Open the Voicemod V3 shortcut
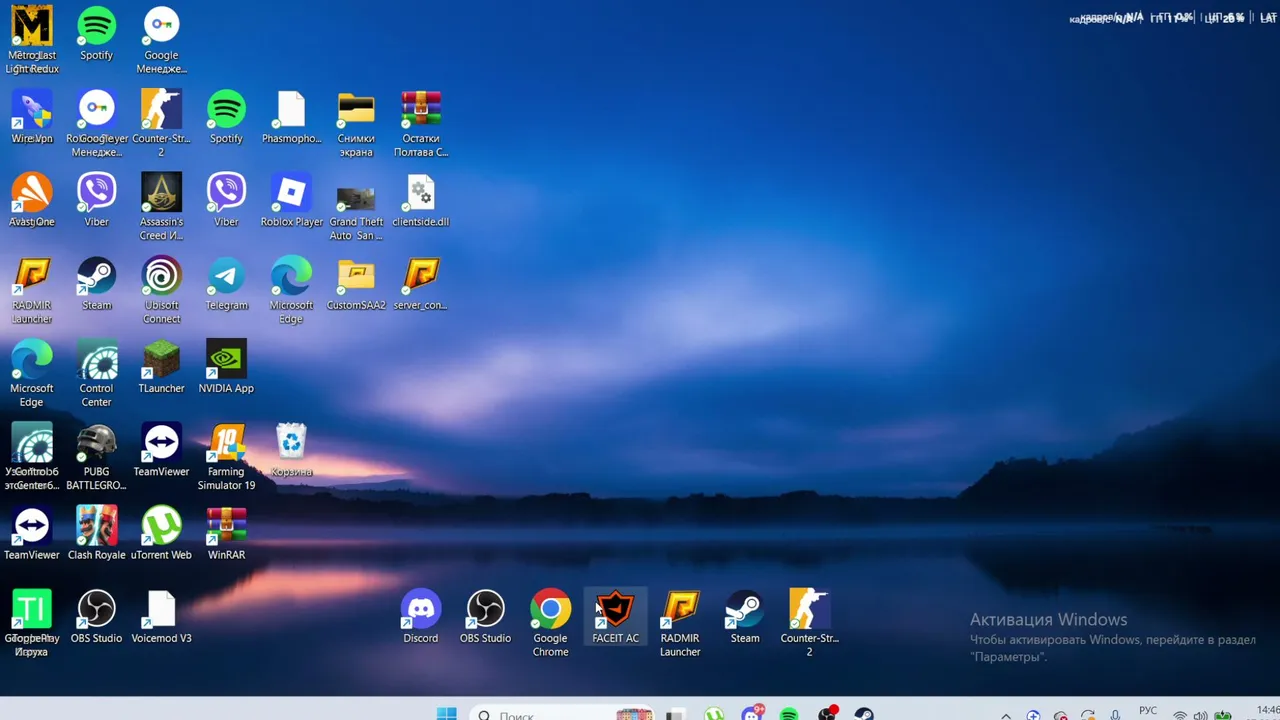The width and height of the screenshot is (1280, 720). [x=161, y=616]
